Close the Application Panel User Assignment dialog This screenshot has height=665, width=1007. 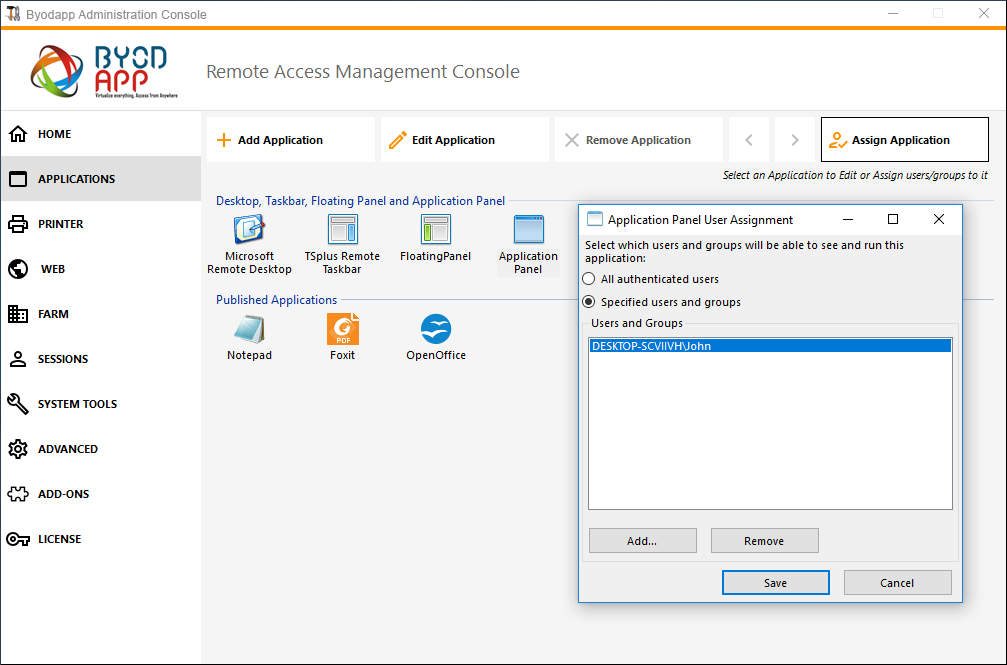tap(939, 219)
